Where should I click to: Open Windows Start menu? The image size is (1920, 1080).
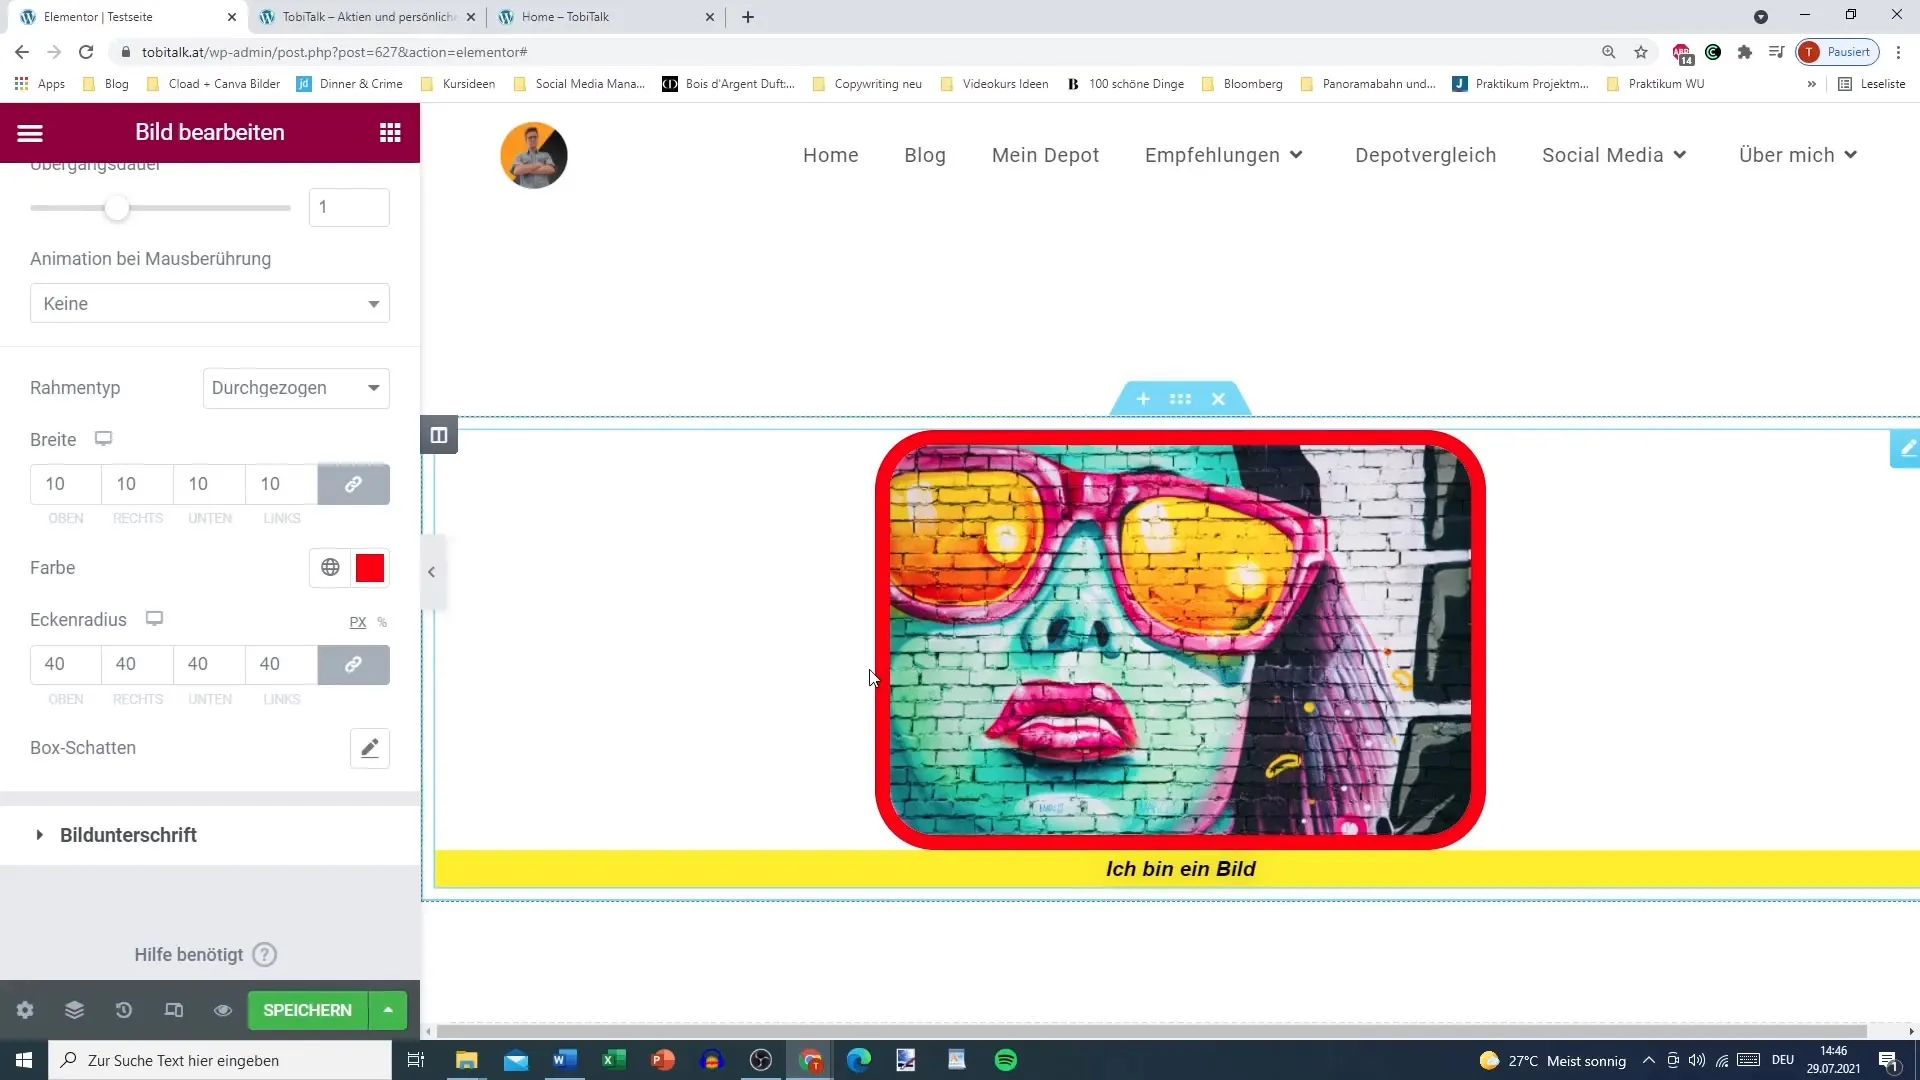(x=24, y=1060)
